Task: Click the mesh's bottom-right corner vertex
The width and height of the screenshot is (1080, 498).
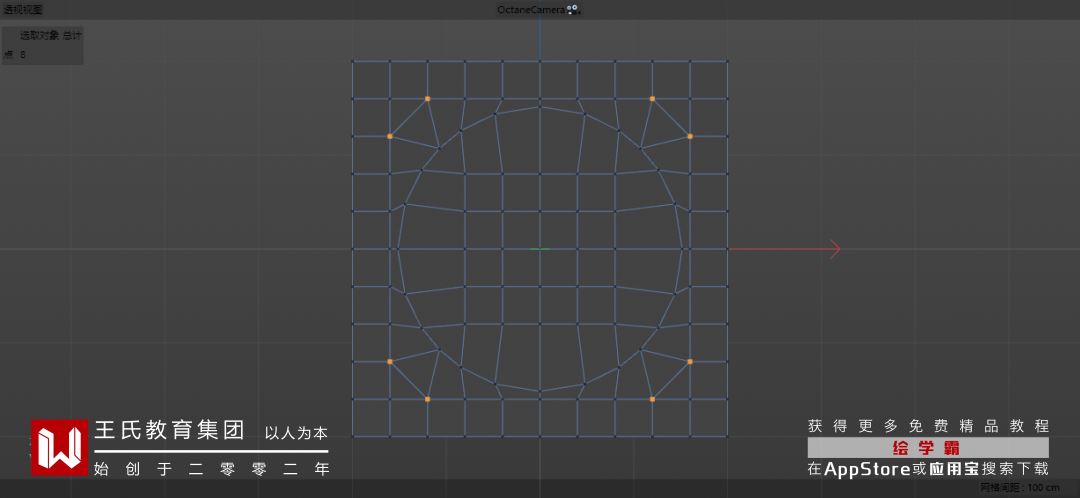Action: pyautogui.click(x=727, y=436)
